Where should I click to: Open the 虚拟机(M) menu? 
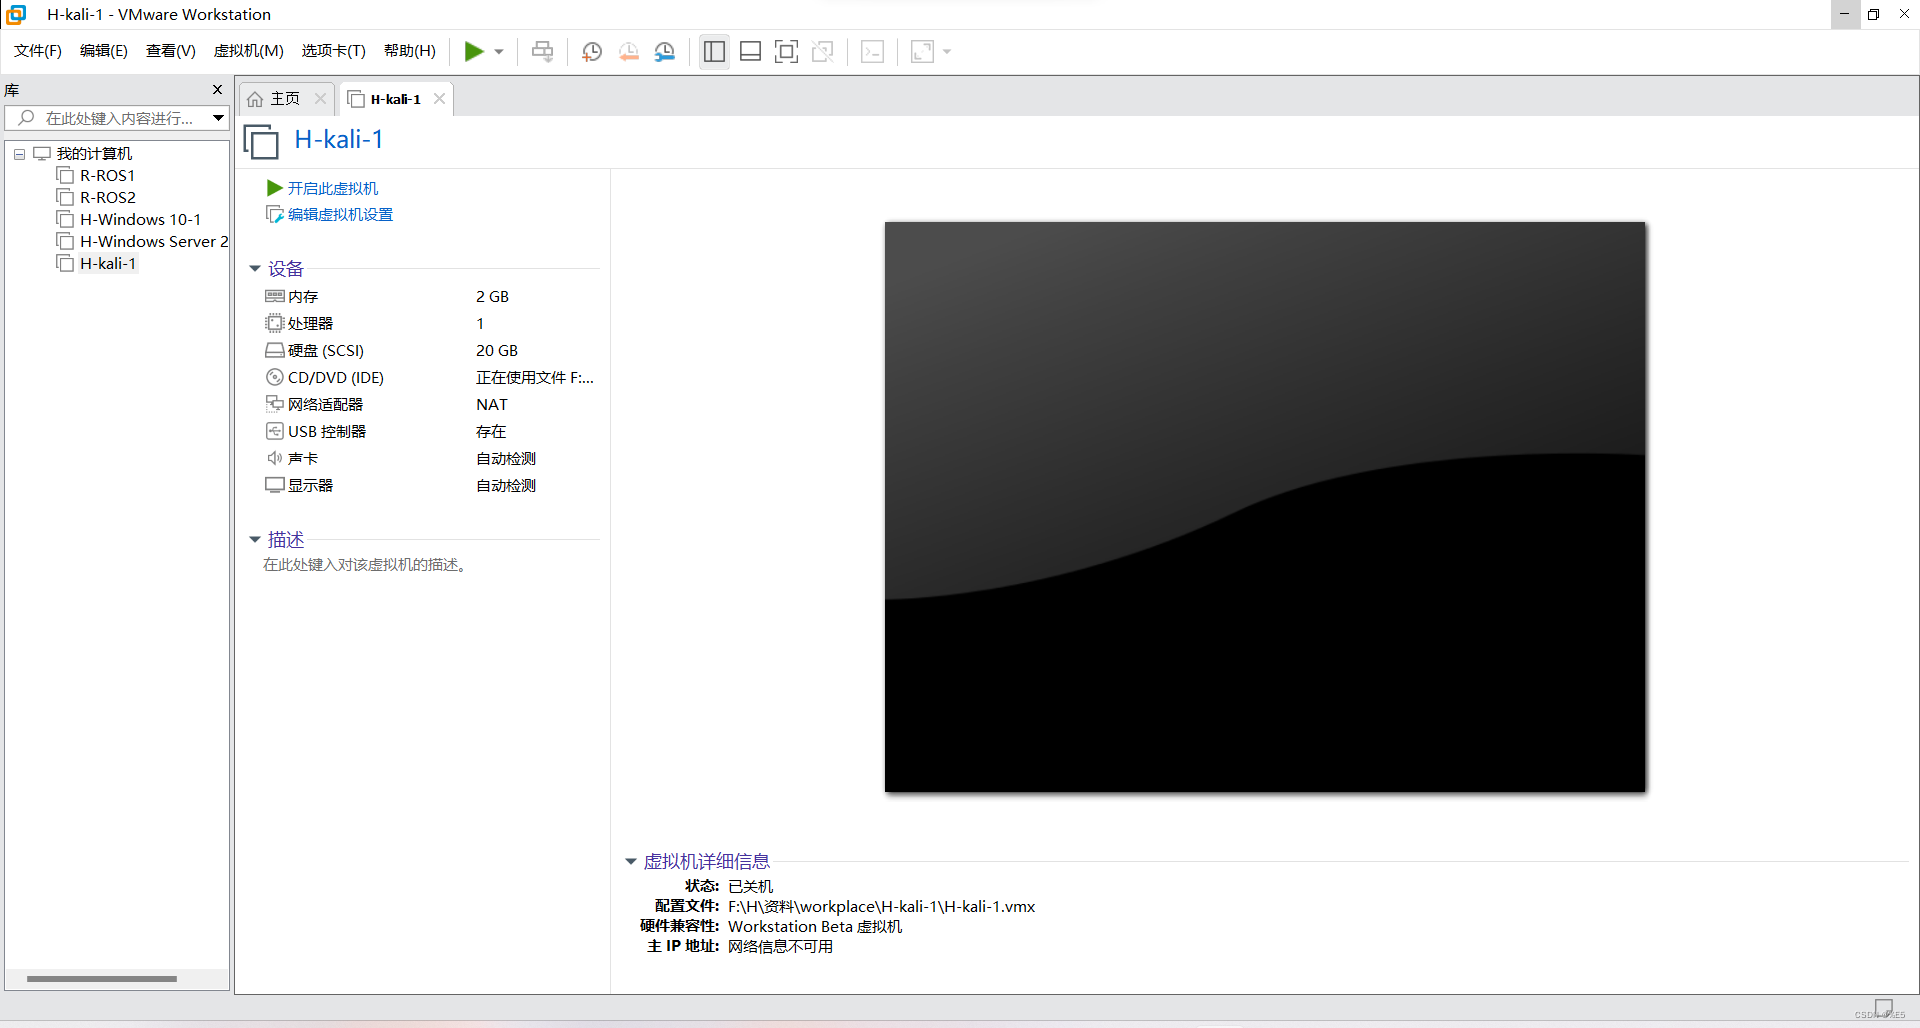tap(249, 51)
